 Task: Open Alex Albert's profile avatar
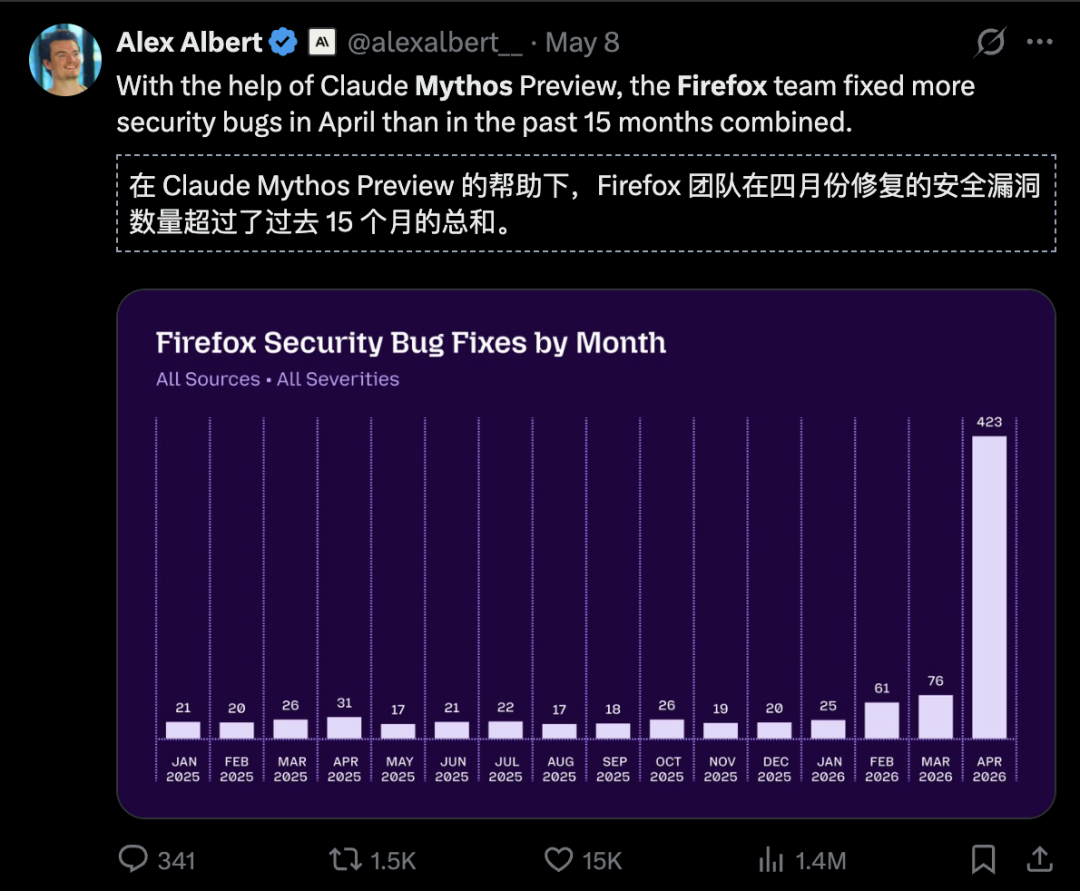(65, 60)
